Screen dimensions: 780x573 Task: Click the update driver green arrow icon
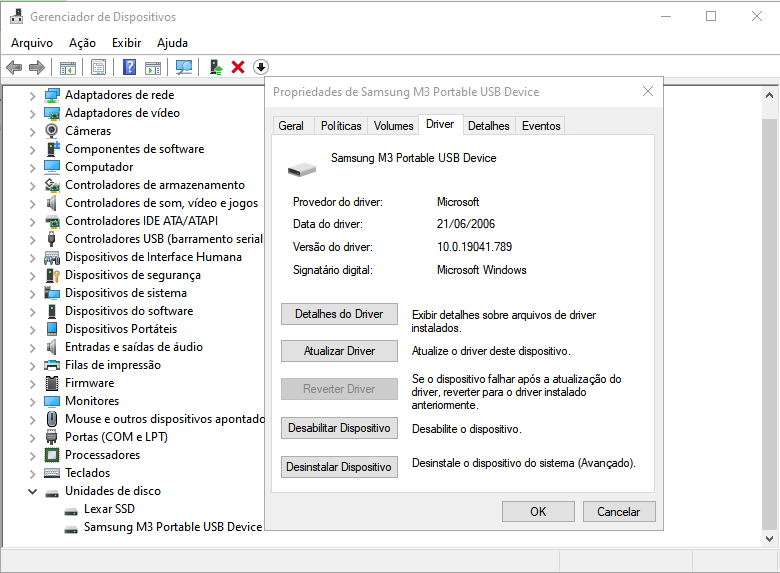click(215, 67)
